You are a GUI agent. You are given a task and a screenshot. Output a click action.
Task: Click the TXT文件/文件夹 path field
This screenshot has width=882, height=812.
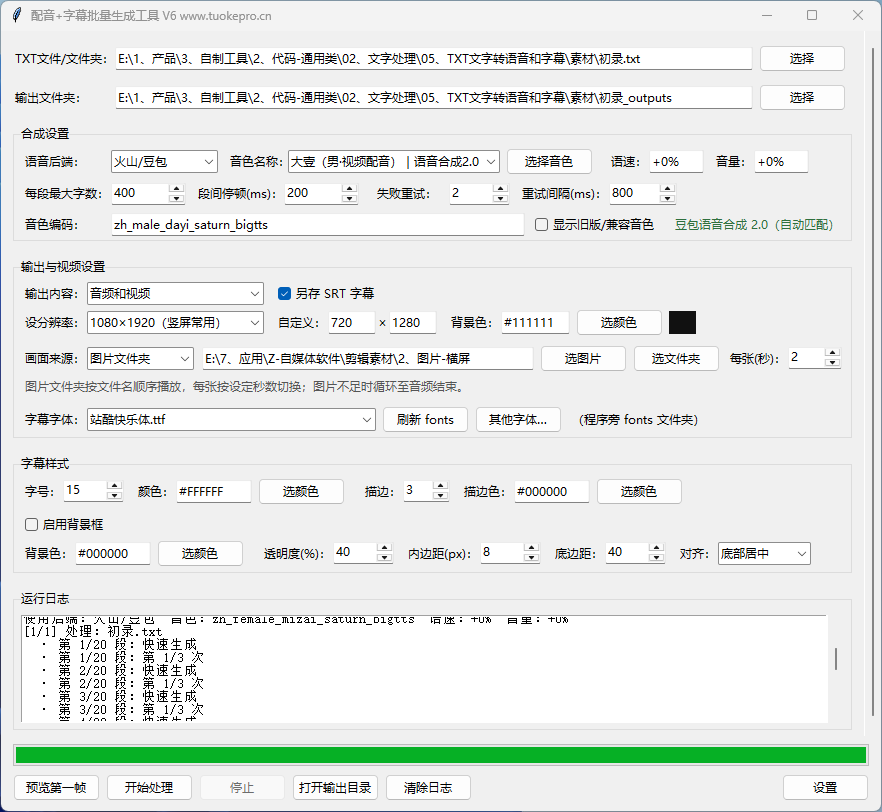click(x=434, y=58)
